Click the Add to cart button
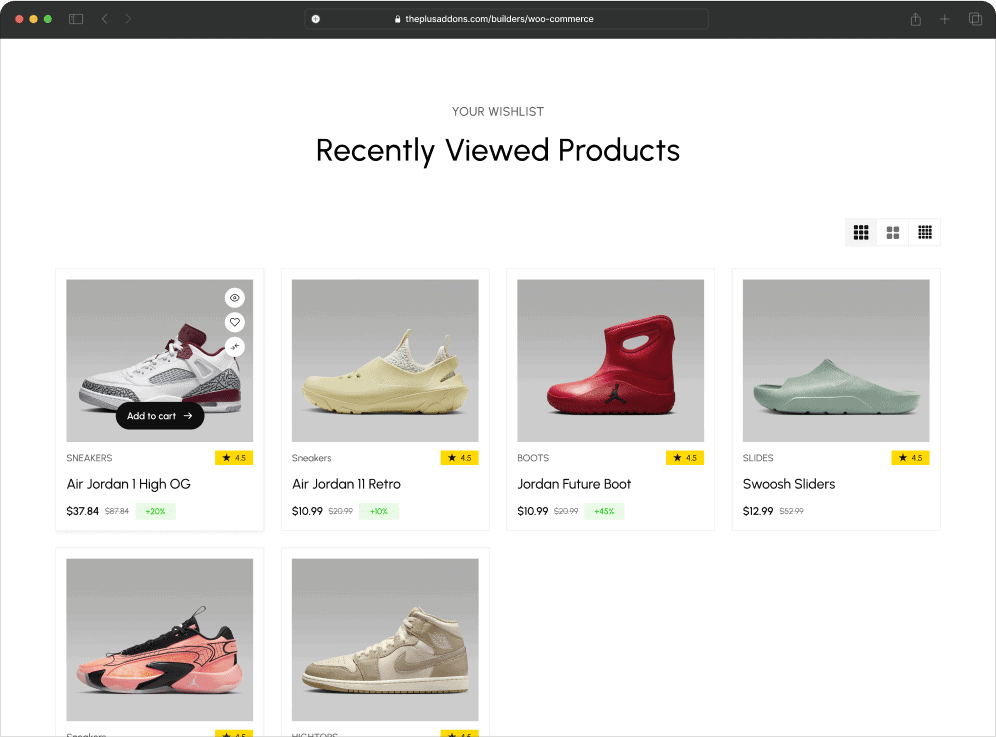This screenshot has height=737, width=996. click(x=160, y=416)
